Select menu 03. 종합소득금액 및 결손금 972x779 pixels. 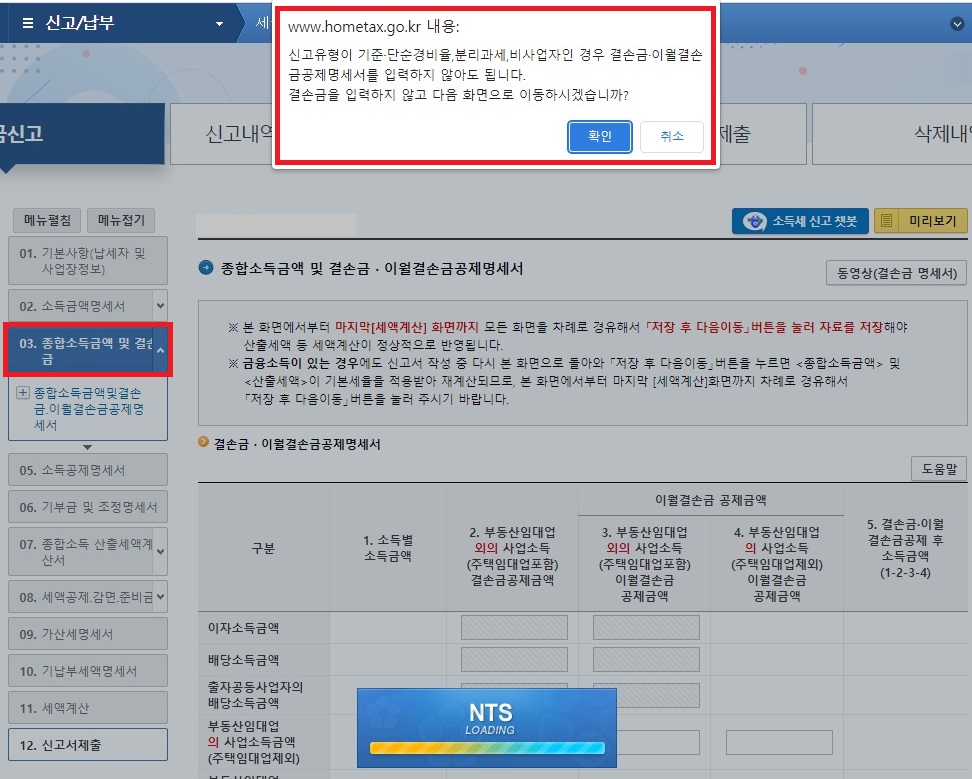(81, 351)
